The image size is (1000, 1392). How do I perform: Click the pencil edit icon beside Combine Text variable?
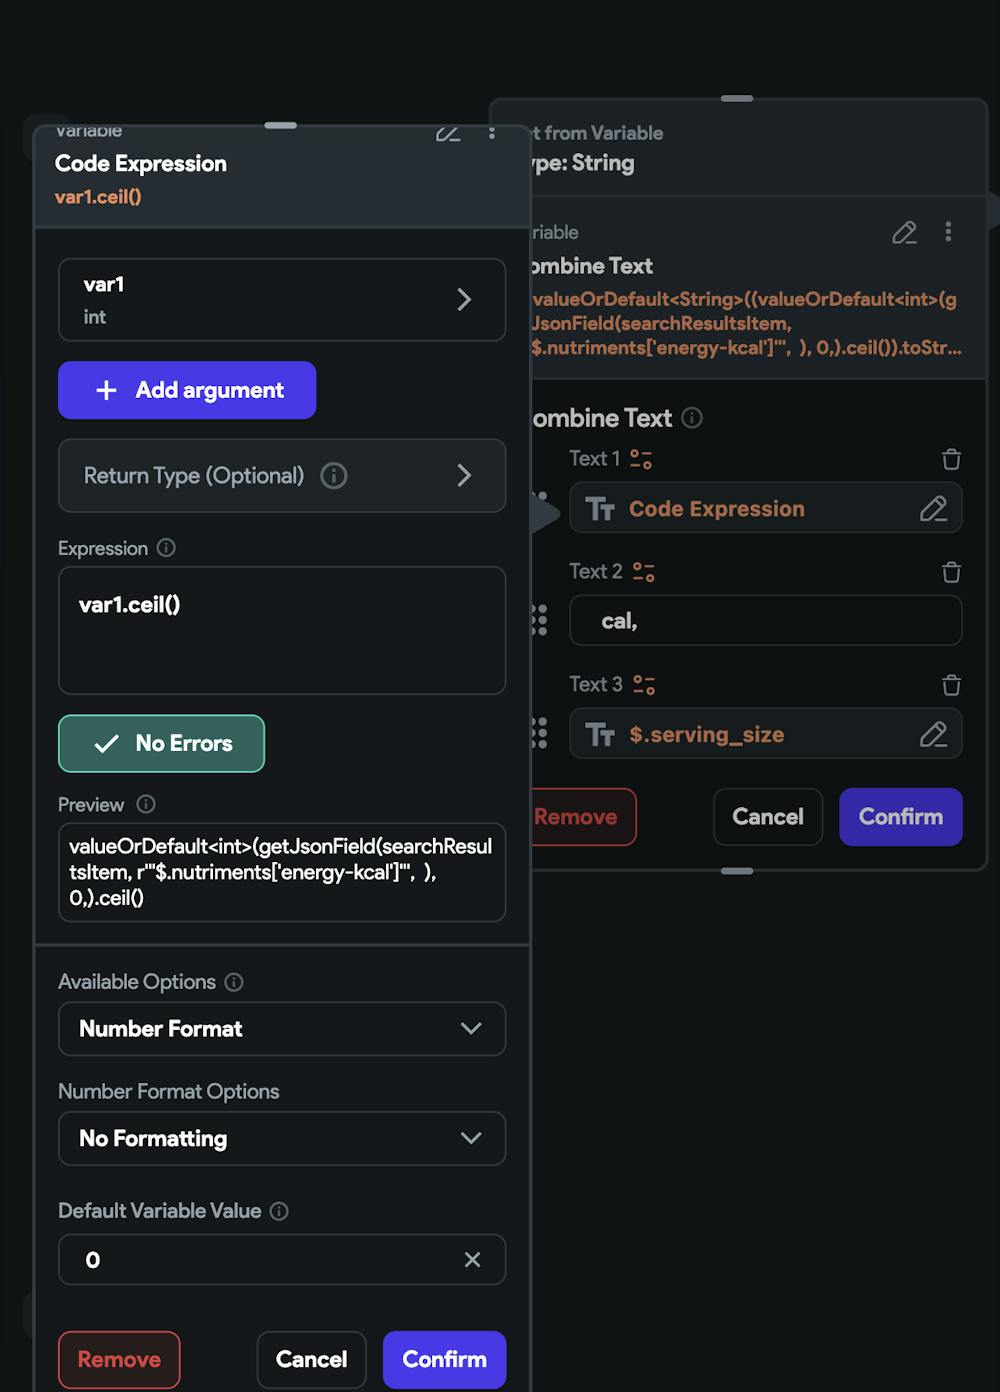click(904, 233)
